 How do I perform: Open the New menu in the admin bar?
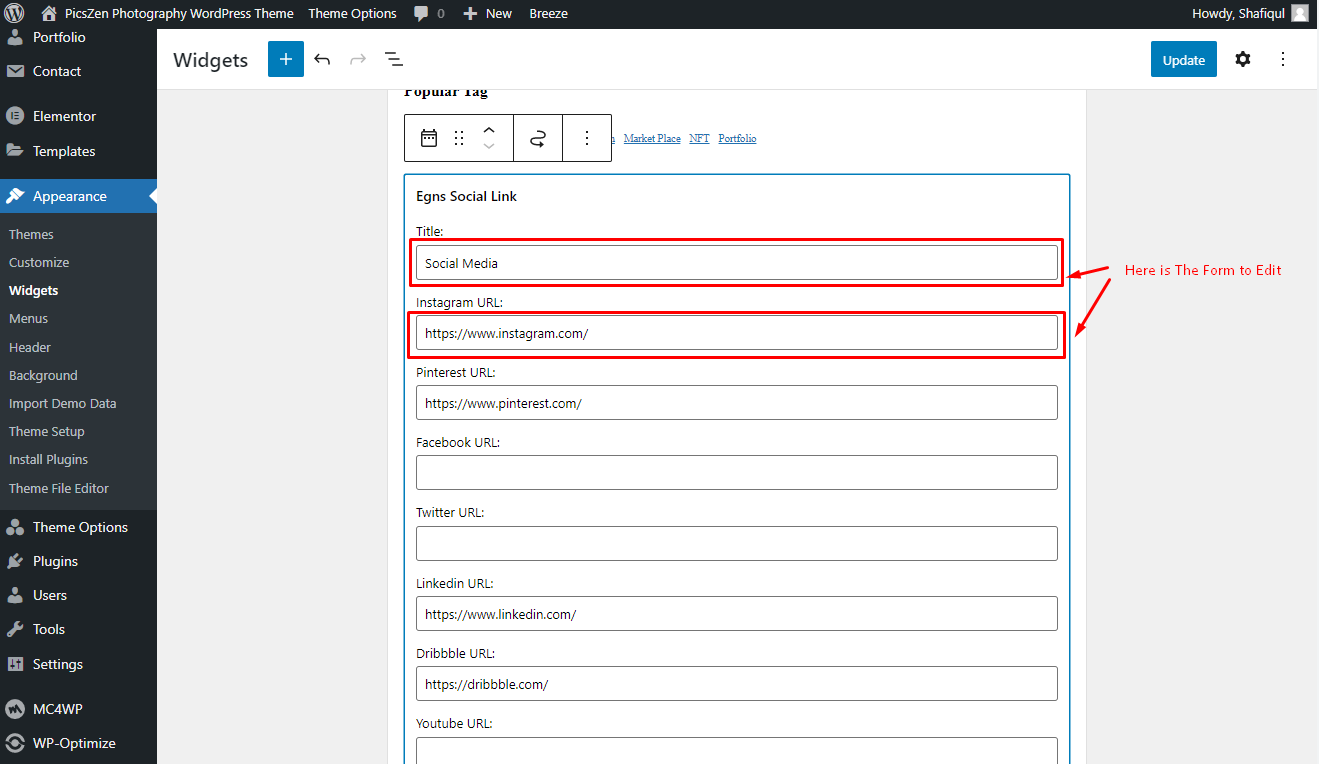(x=488, y=13)
